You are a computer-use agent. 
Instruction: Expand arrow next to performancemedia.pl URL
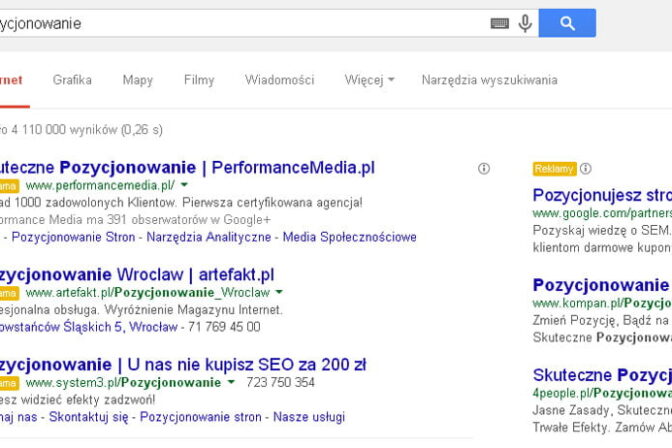click(x=184, y=185)
